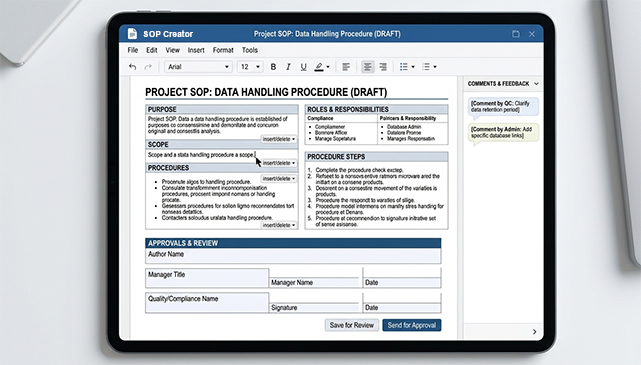Image resolution: width=641 pixels, height=365 pixels.
Task: Click step 1 'Complete the procedure check'
Action: click(x=359, y=170)
